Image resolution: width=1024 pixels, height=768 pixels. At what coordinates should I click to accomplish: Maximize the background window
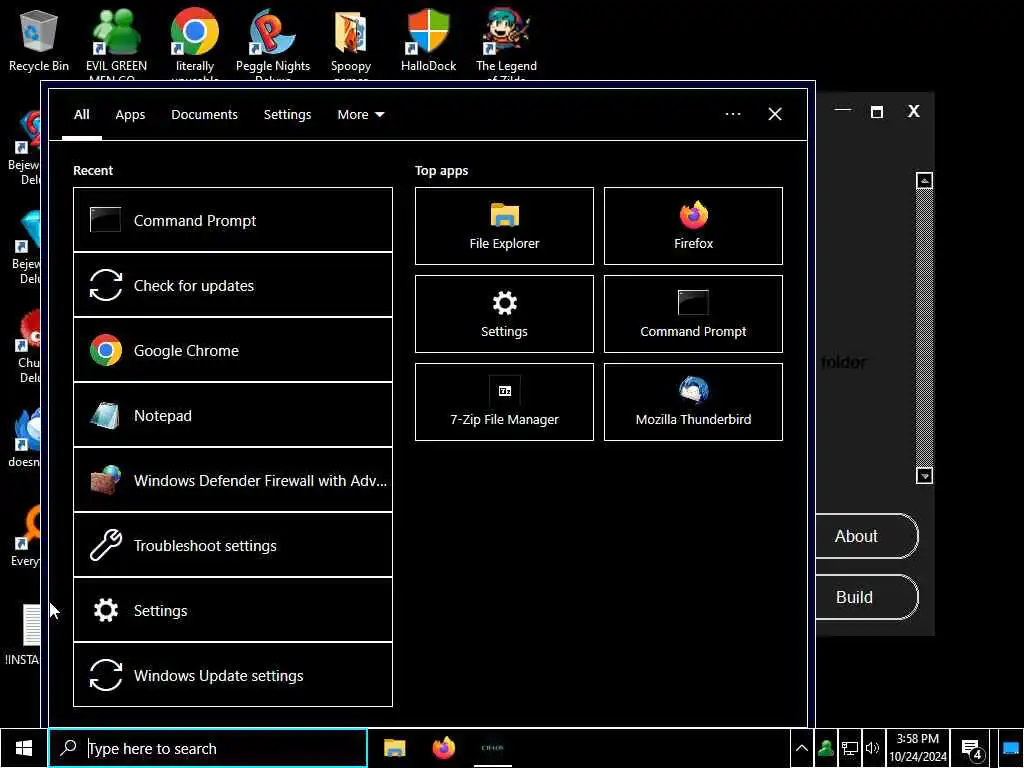pyautogui.click(x=876, y=112)
